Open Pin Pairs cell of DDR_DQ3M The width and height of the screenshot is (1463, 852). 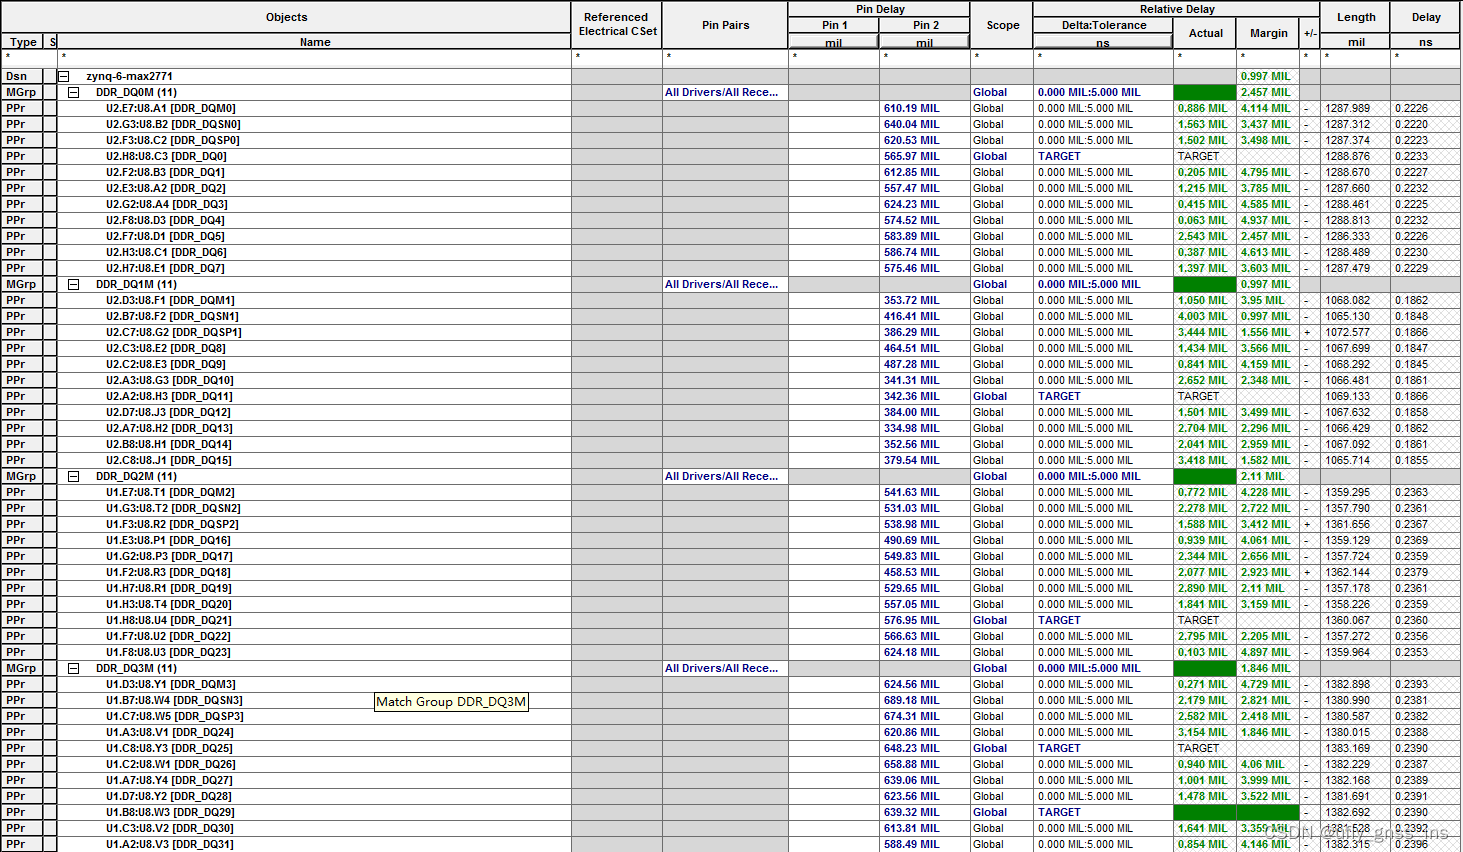pos(725,668)
